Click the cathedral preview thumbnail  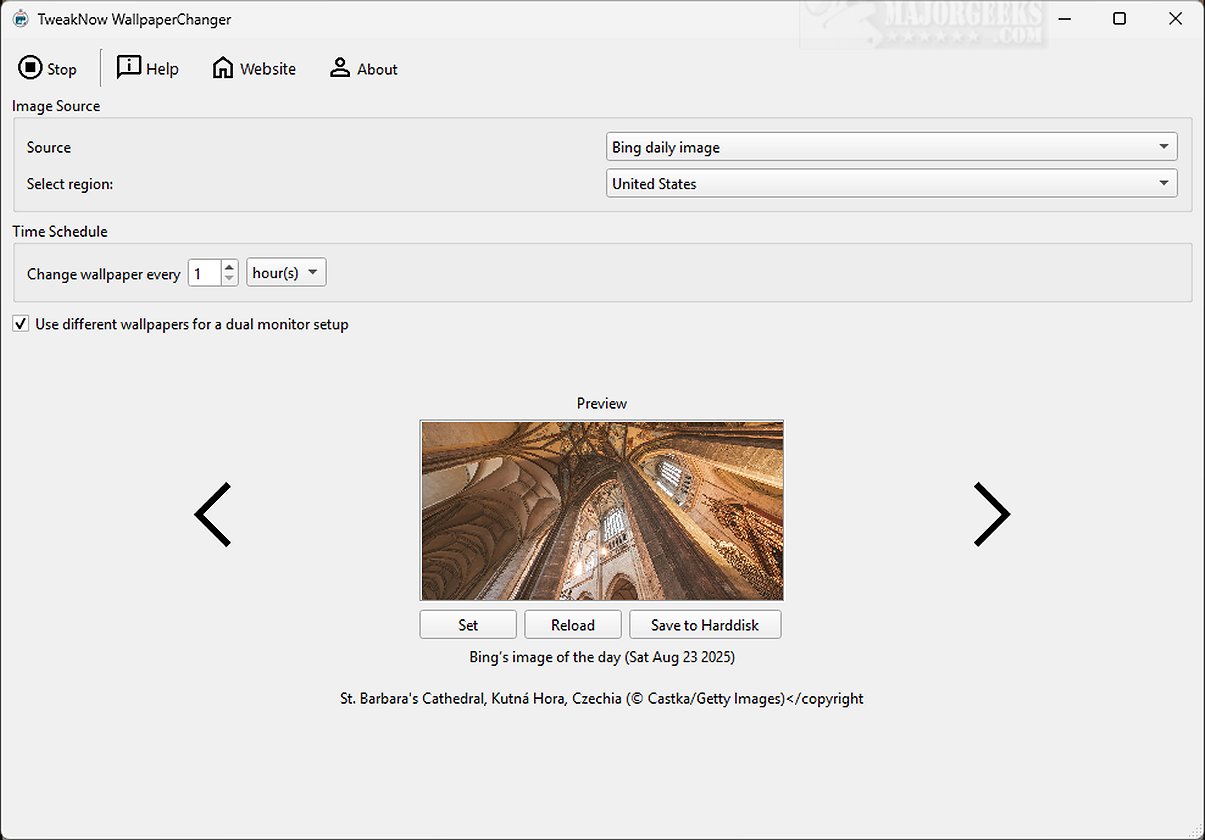602,510
